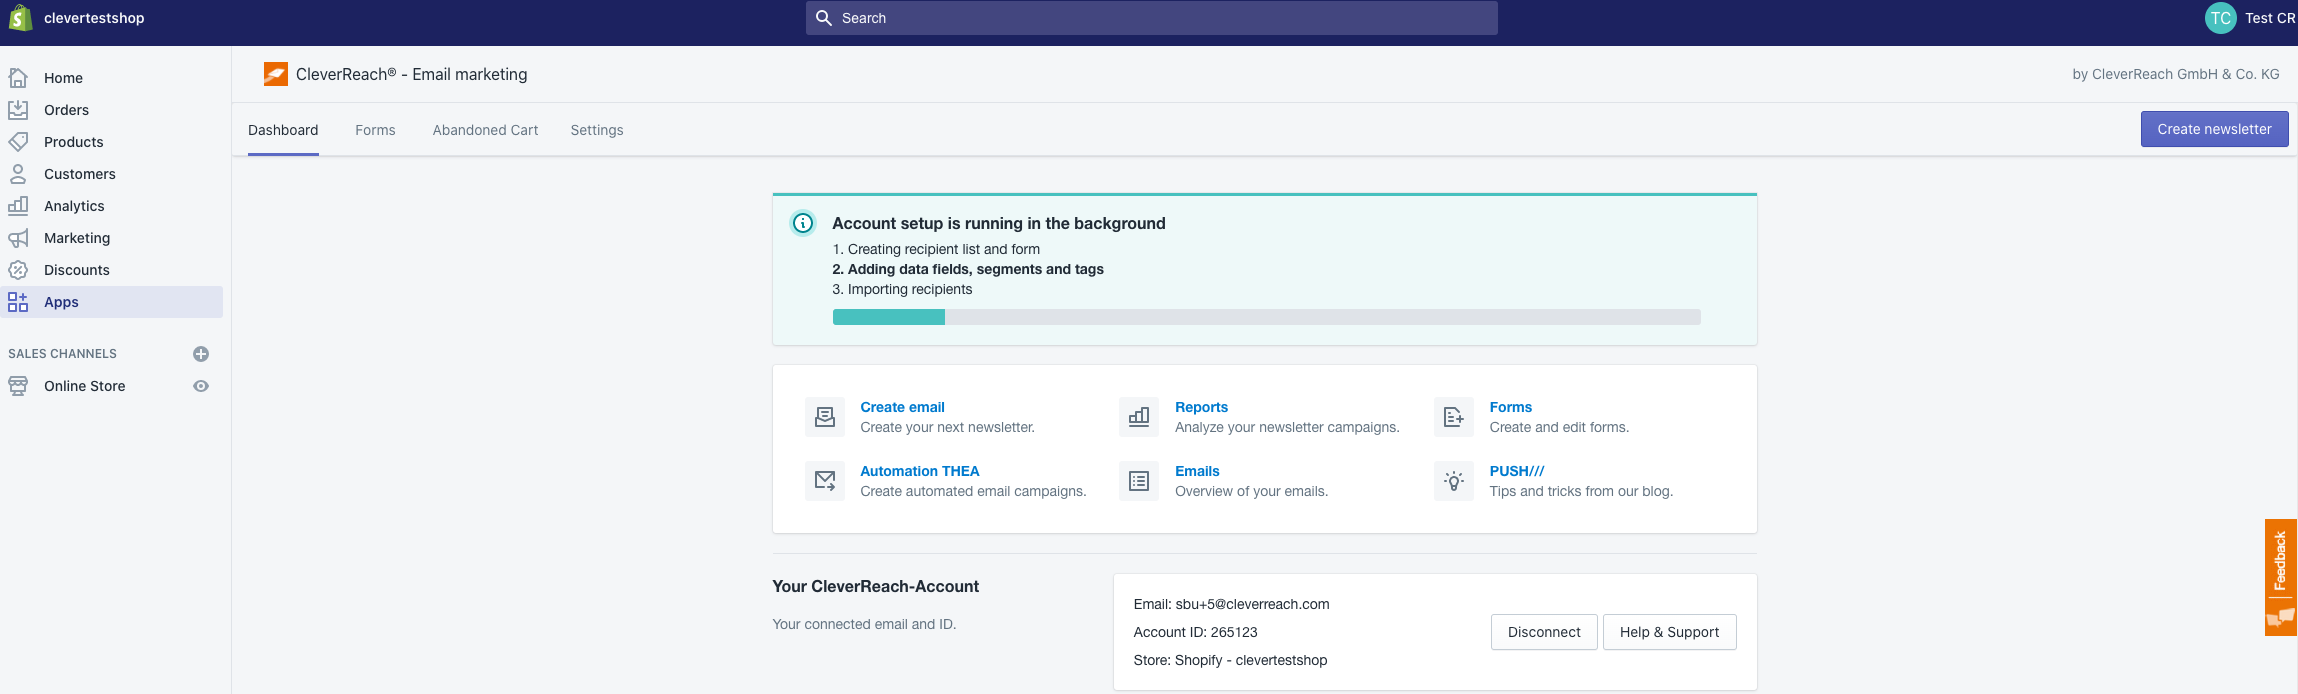This screenshot has height=694, width=2298.
Task: Open the Settings tab
Action: click(x=597, y=130)
